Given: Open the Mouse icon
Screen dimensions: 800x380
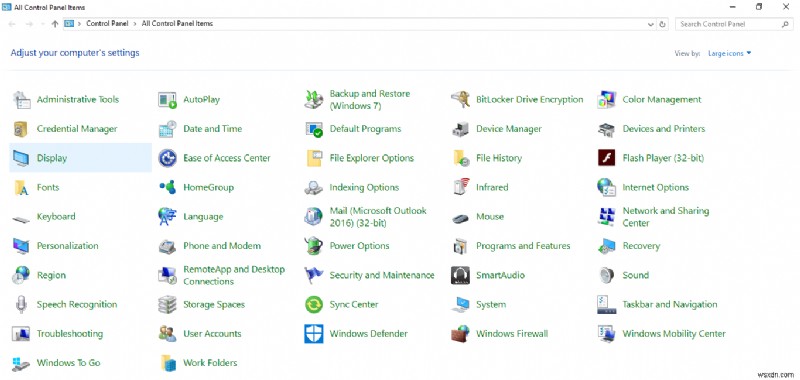Looking at the screenshot, I should coord(460,218).
